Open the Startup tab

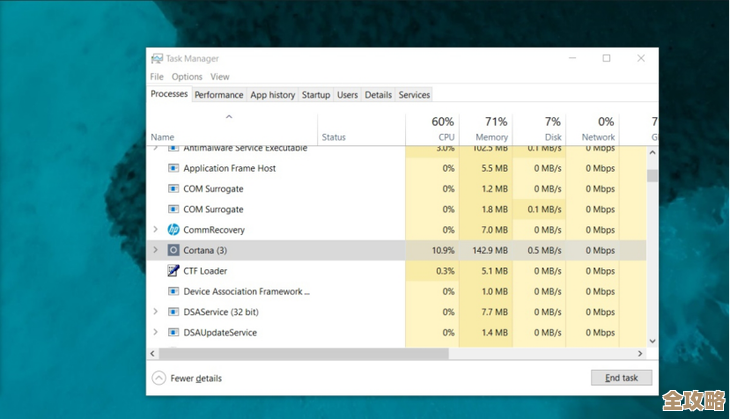(316, 95)
